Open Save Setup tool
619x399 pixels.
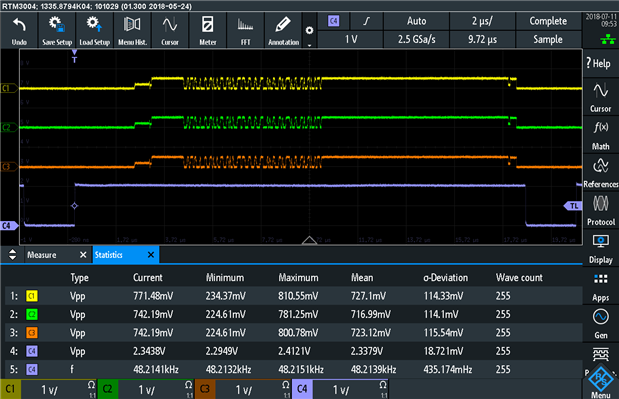(x=57, y=30)
